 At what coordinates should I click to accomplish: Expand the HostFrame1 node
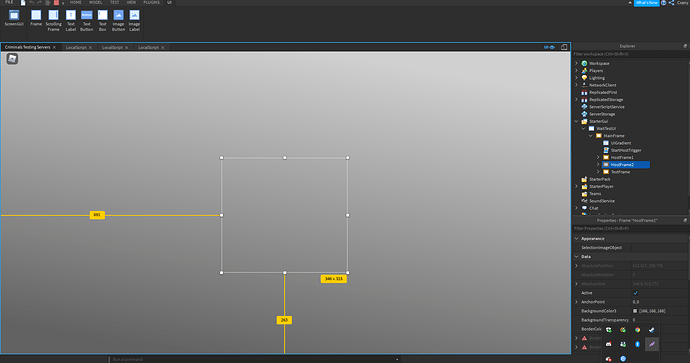pyautogui.click(x=598, y=158)
